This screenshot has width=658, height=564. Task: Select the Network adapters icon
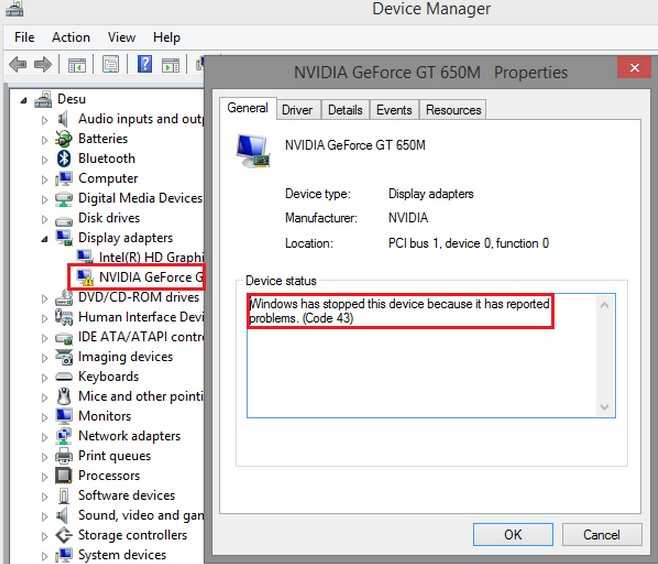click(64, 436)
